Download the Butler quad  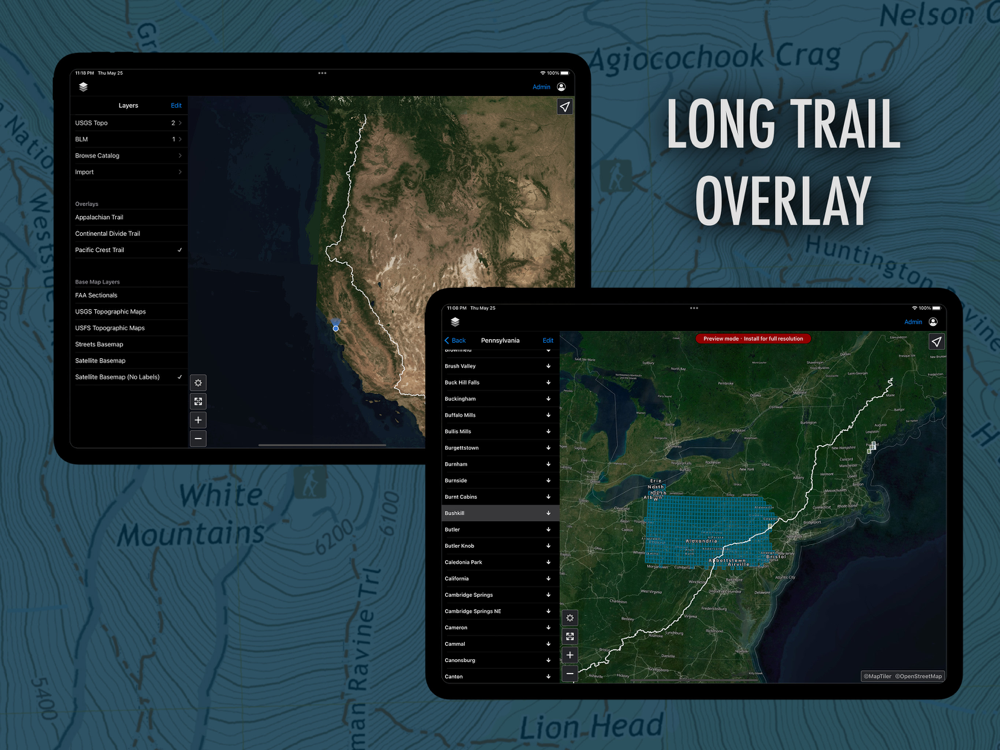548,529
